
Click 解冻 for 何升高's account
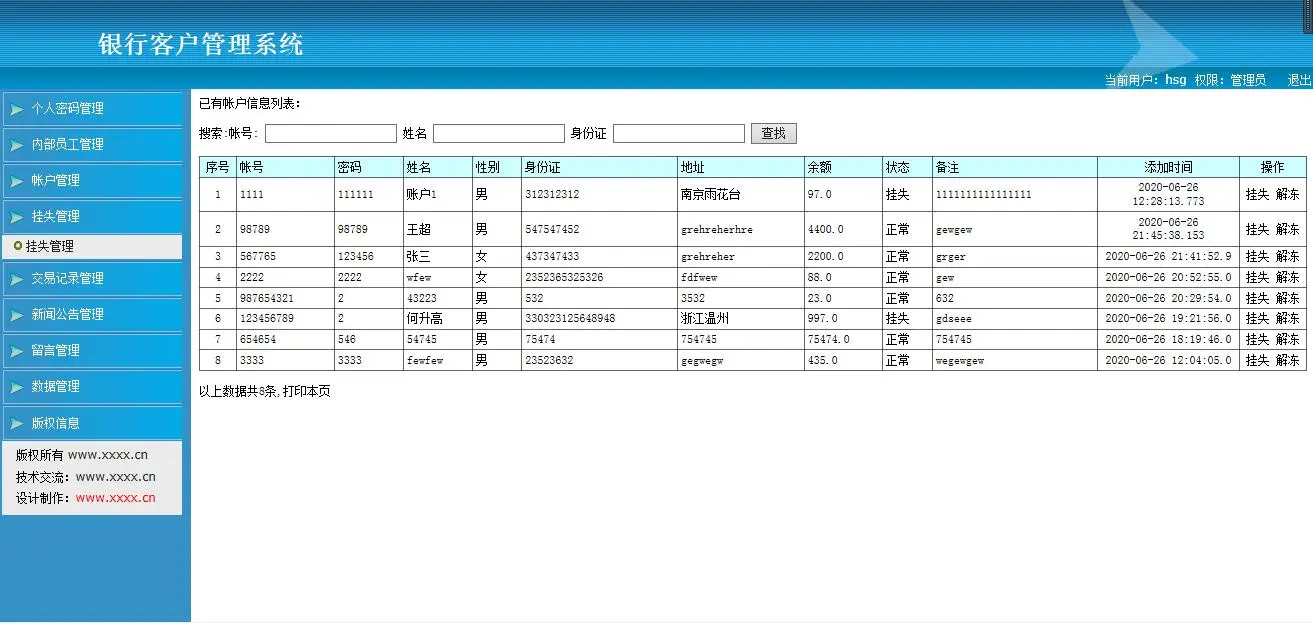point(1288,318)
